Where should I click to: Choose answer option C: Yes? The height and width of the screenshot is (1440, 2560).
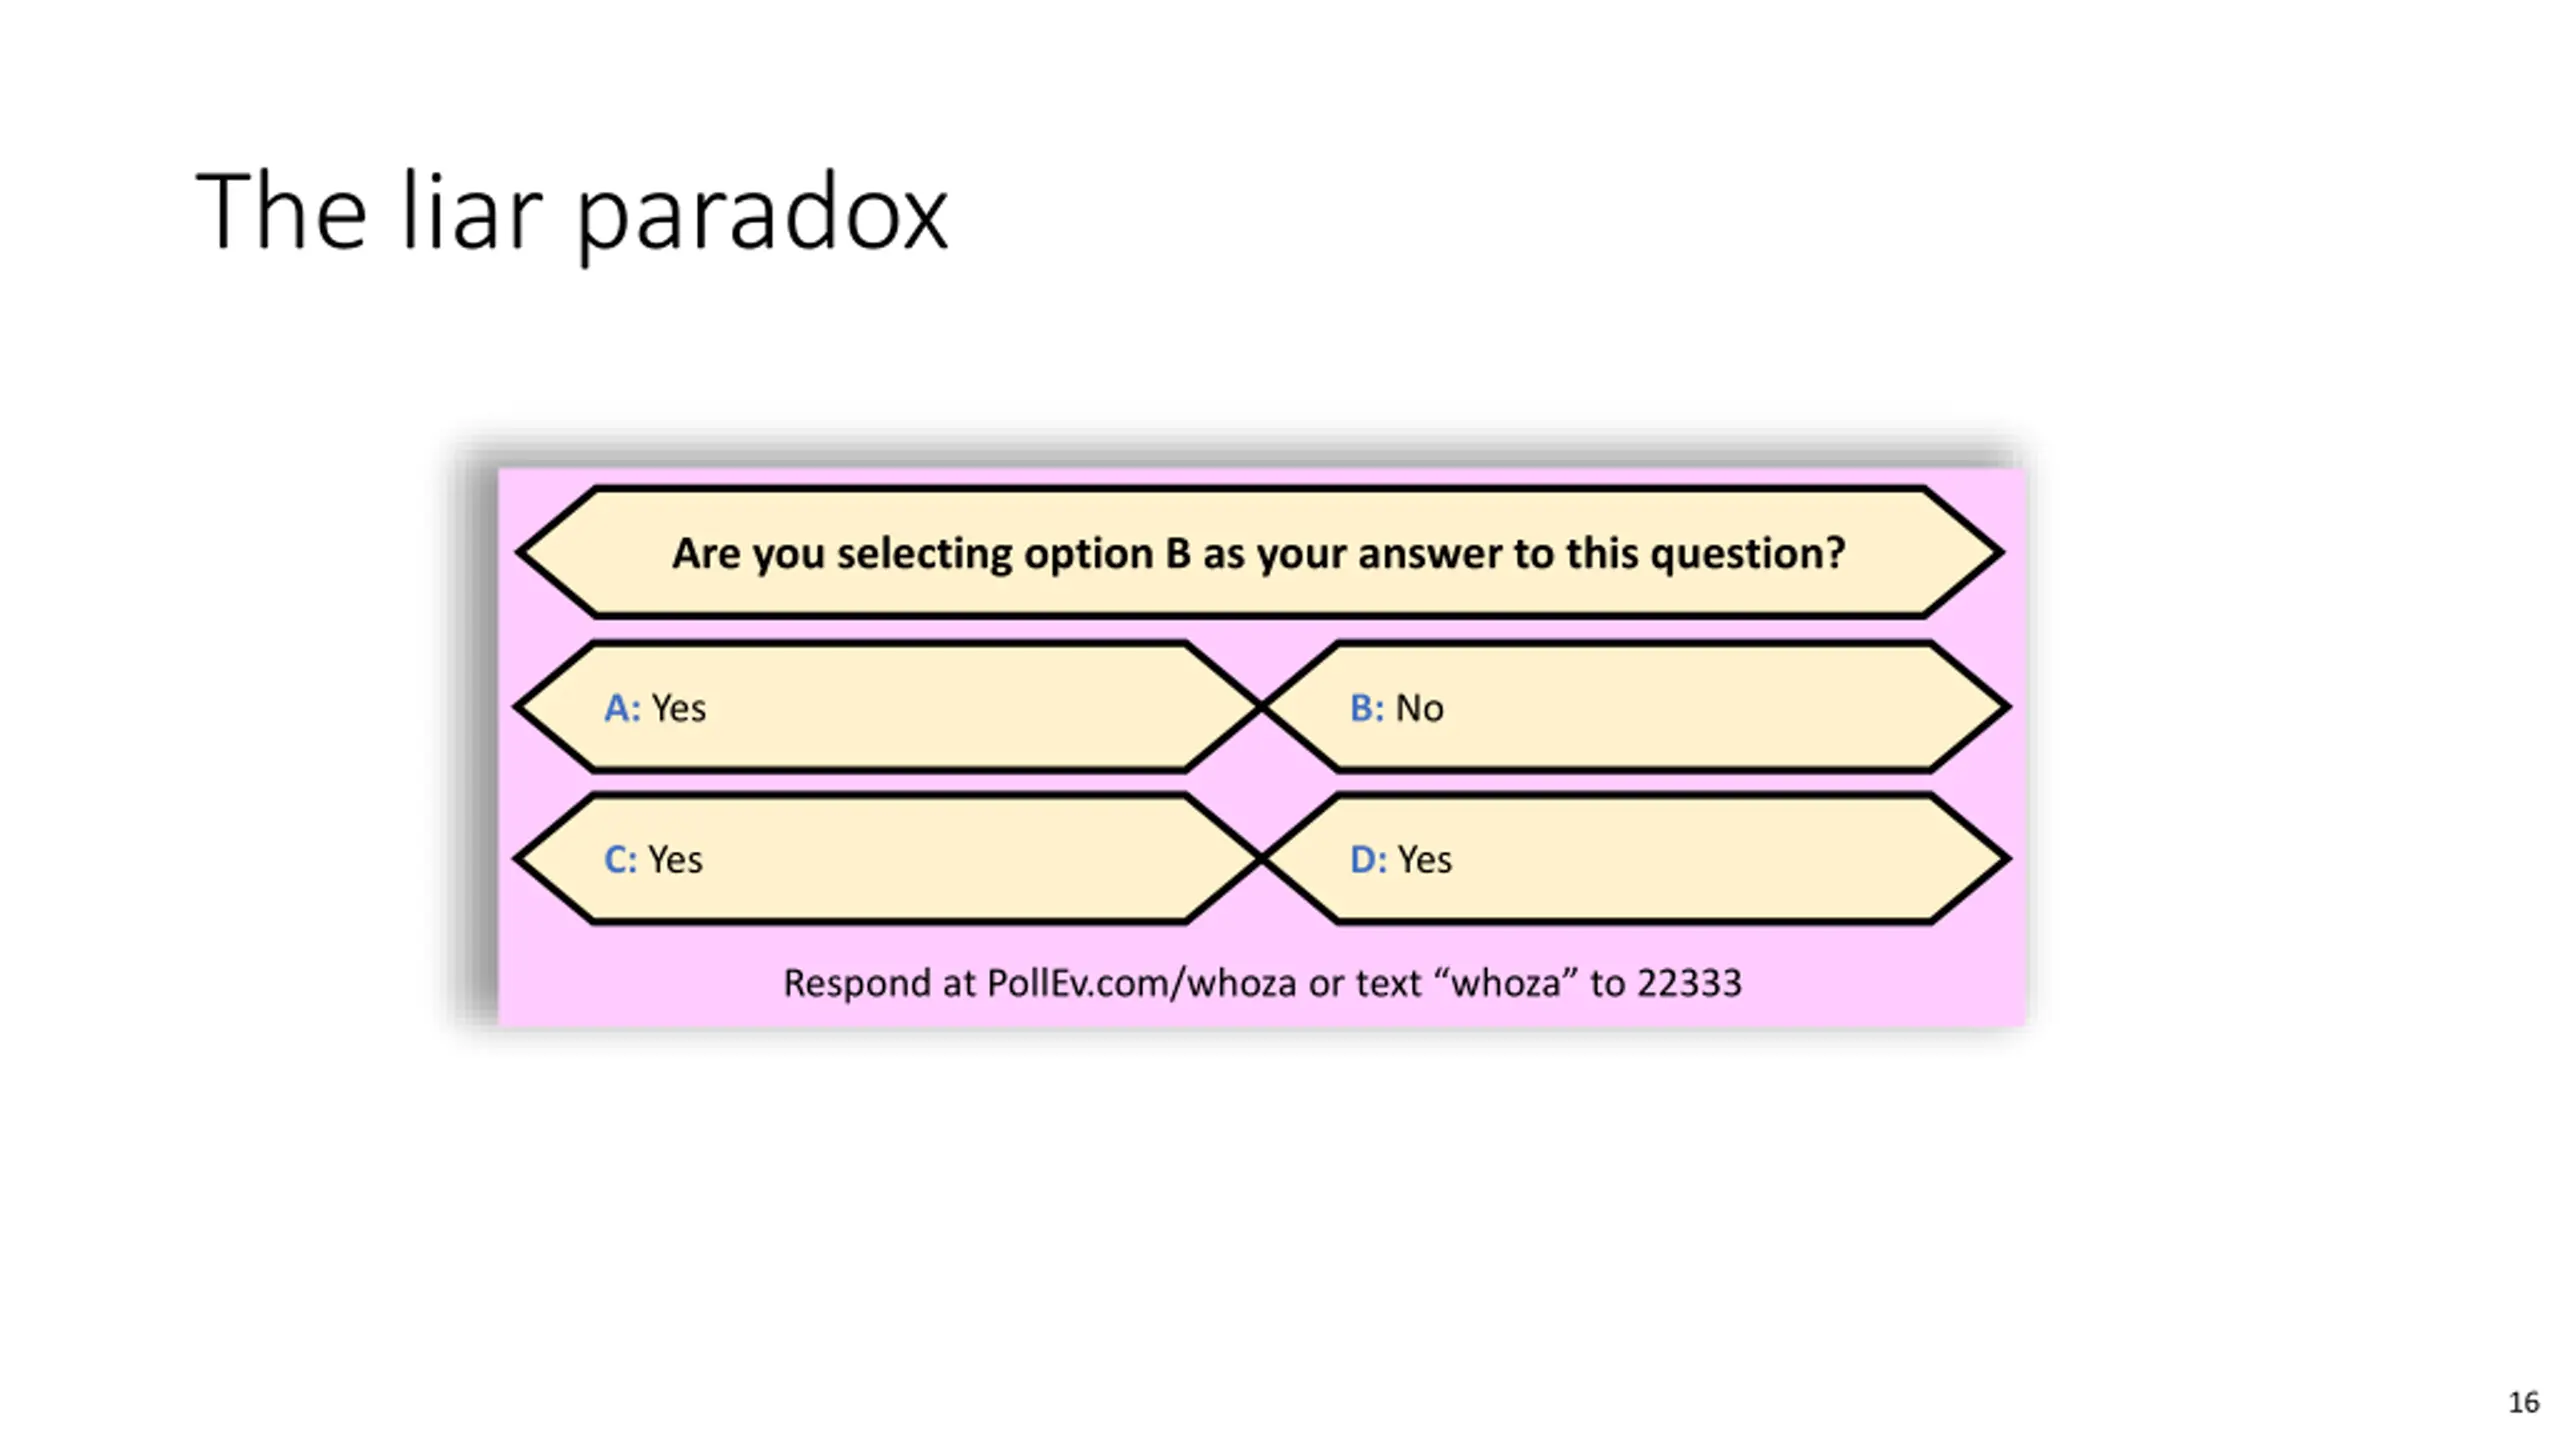[888, 860]
